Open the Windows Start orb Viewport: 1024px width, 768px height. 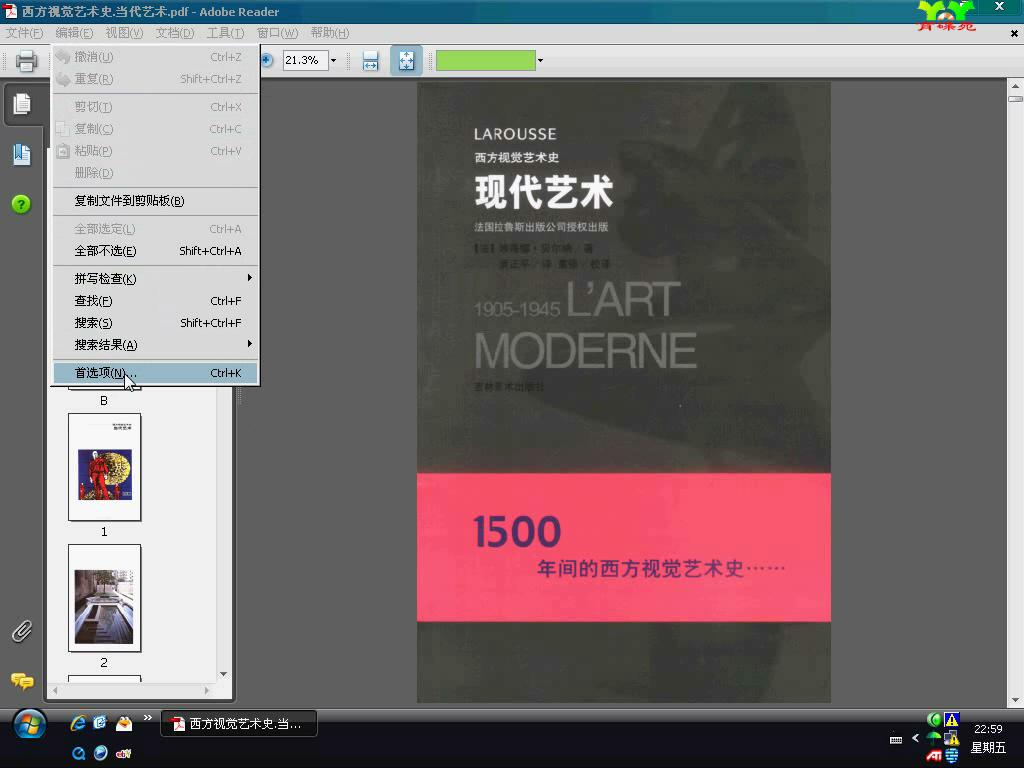click(29, 725)
